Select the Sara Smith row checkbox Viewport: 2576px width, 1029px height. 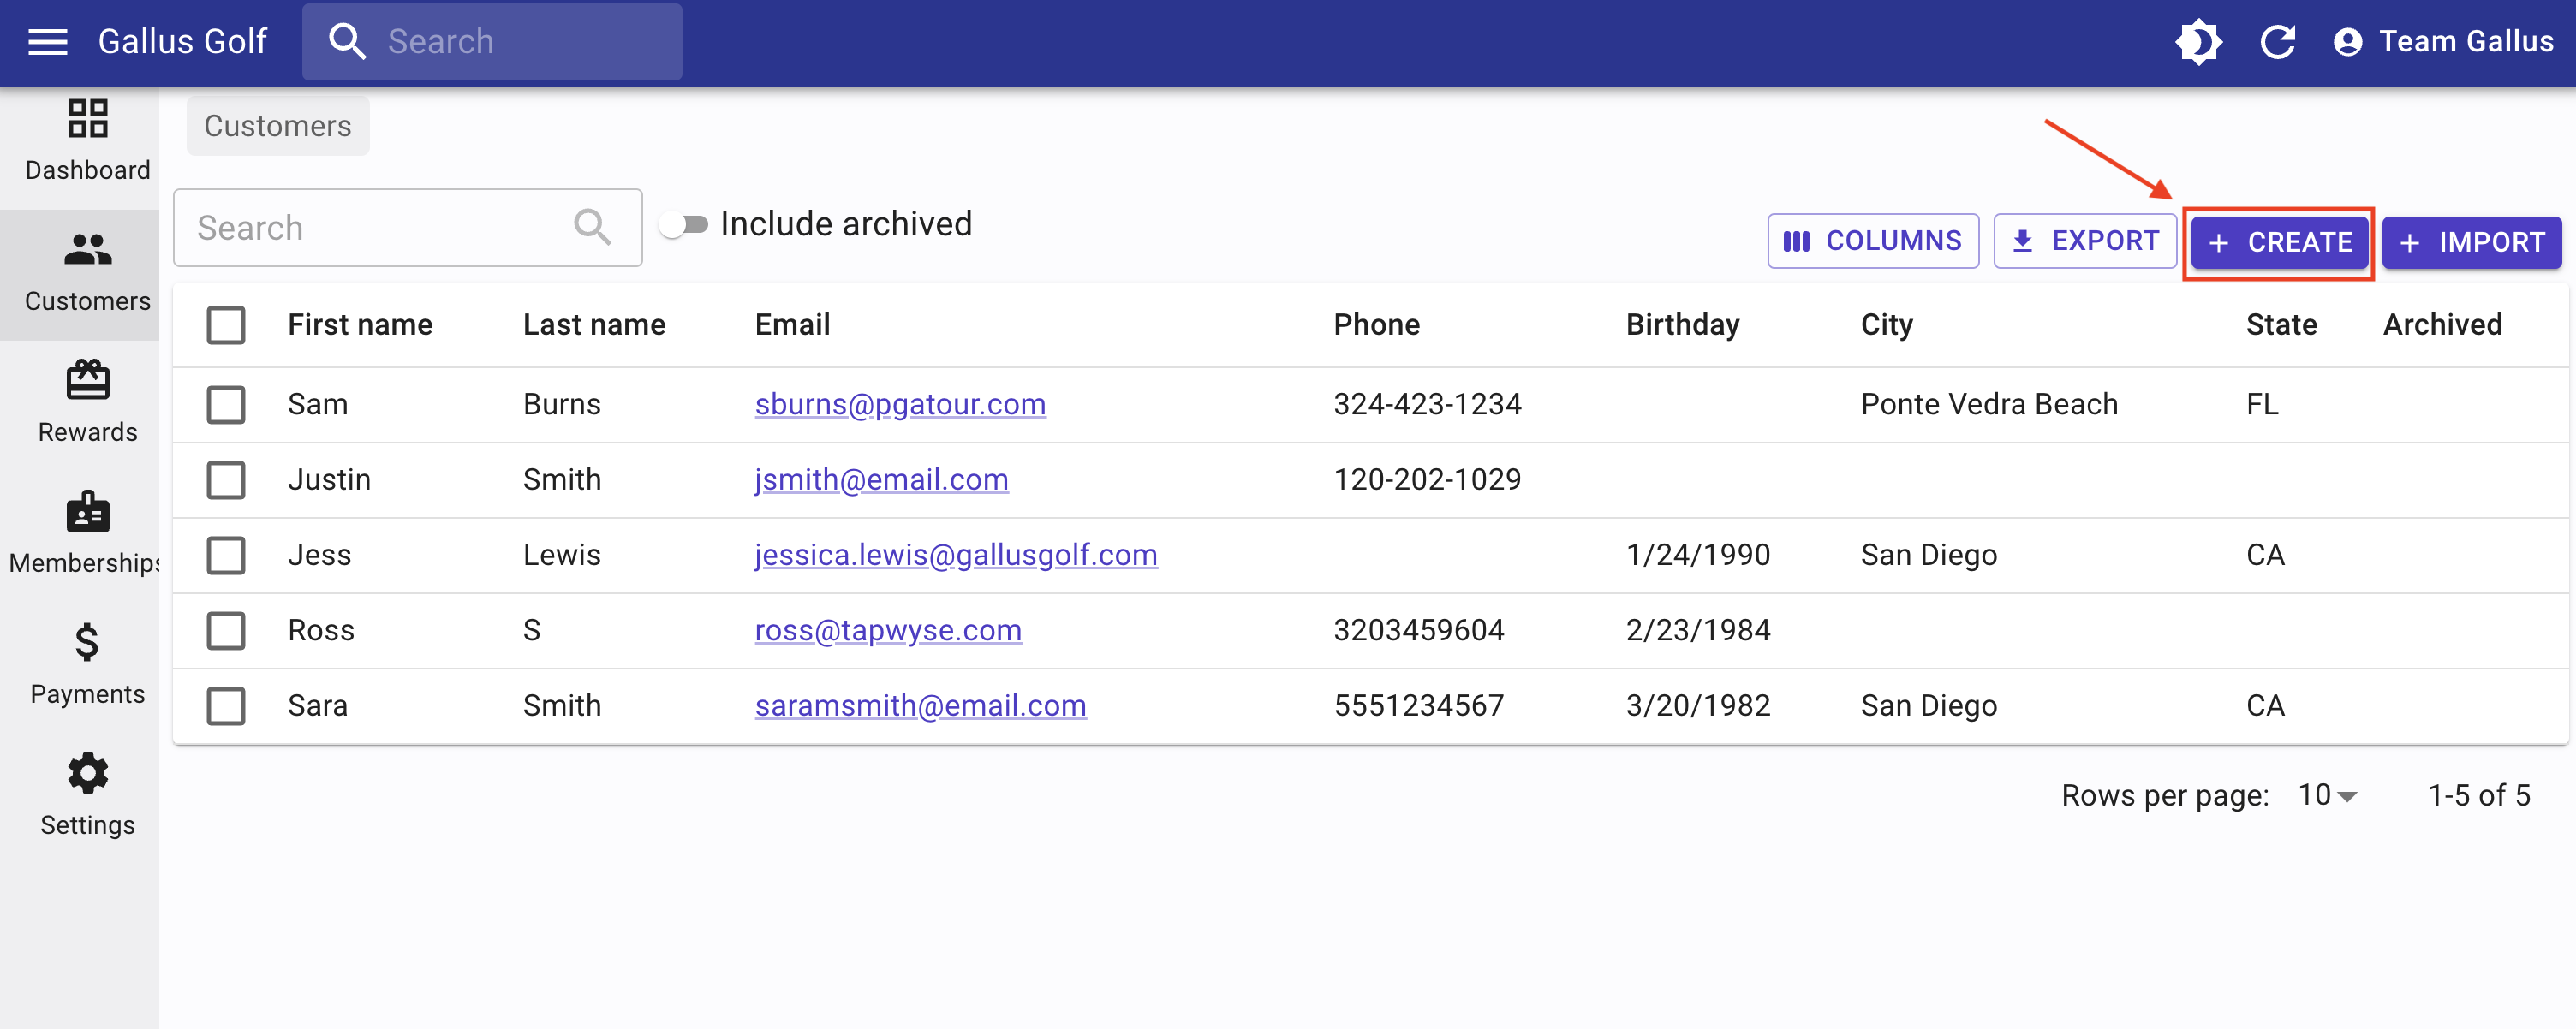(226, 706)
